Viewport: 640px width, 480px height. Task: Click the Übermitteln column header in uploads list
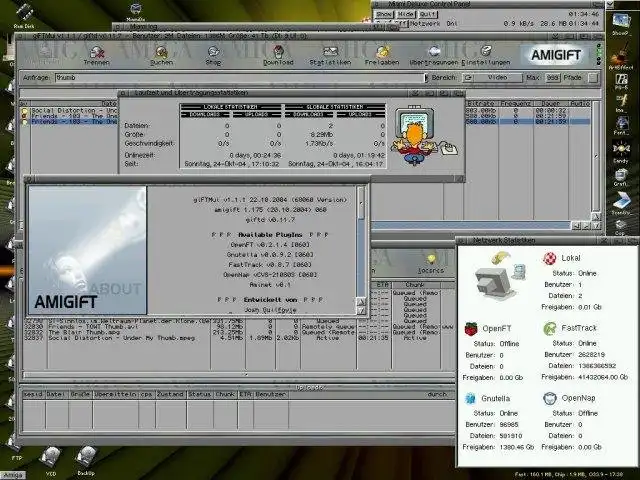[x=115, y=394]
